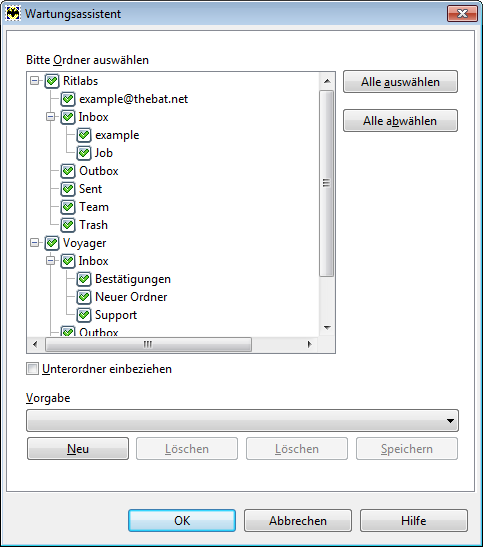Click scroll up arrow in folder list
The width and height of the screenshot is (483, 547).
(327, 81)
